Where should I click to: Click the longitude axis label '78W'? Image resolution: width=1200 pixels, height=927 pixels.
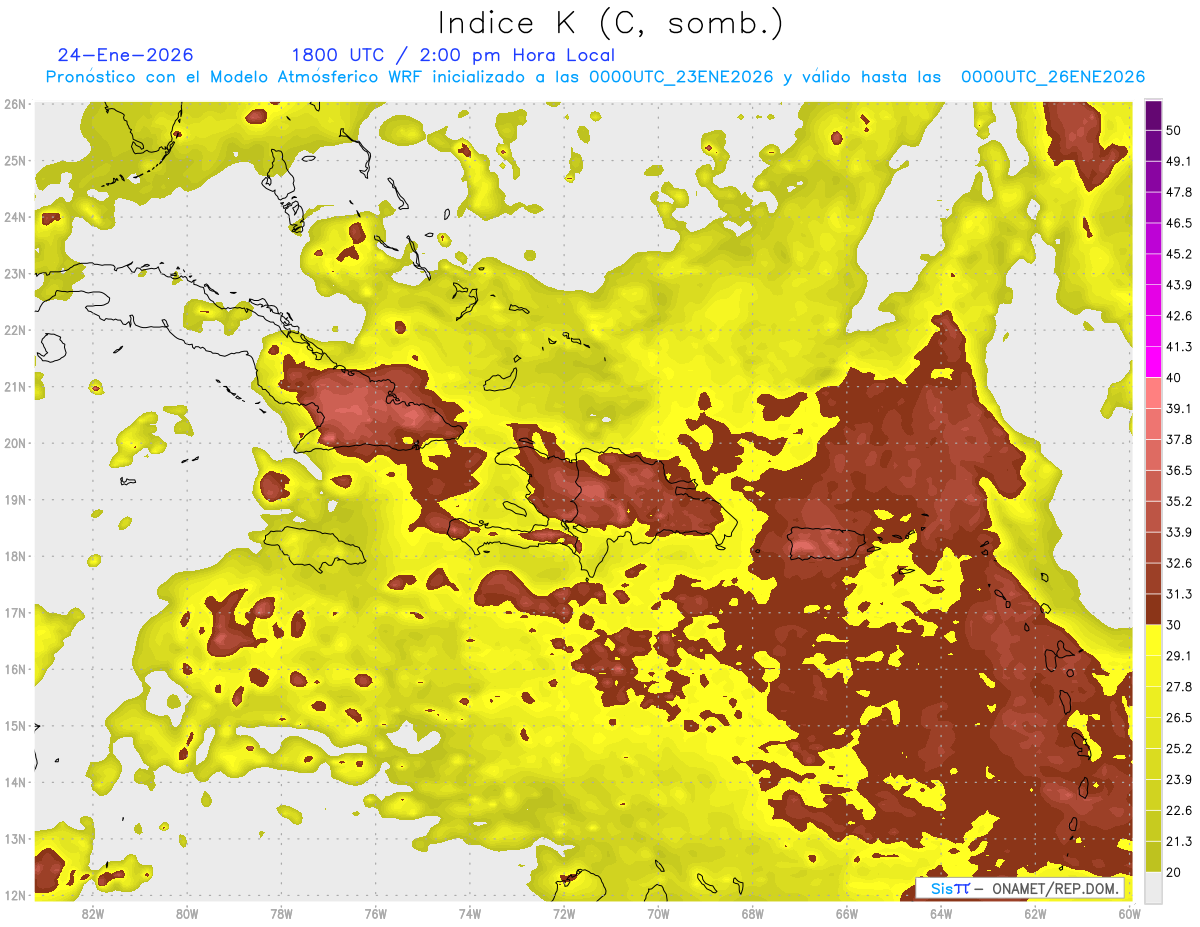(x=281, y=914)
